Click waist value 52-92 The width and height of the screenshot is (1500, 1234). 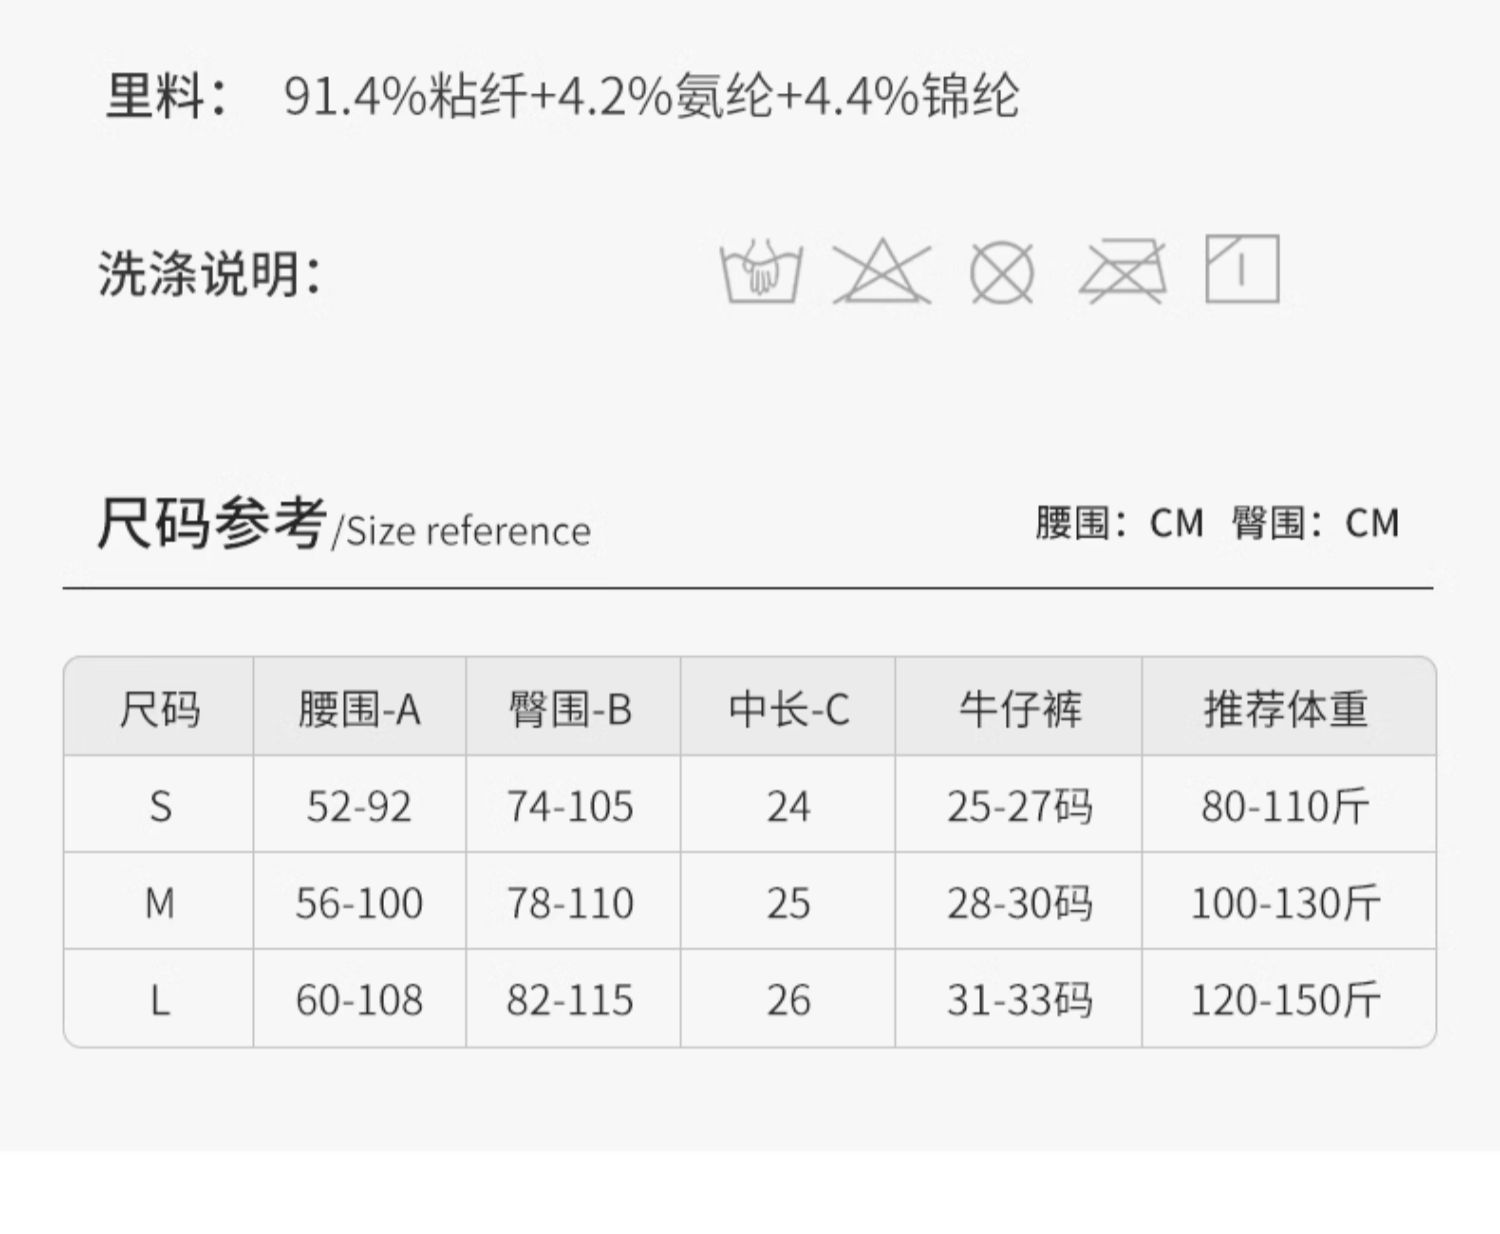(x=359, y=806)
